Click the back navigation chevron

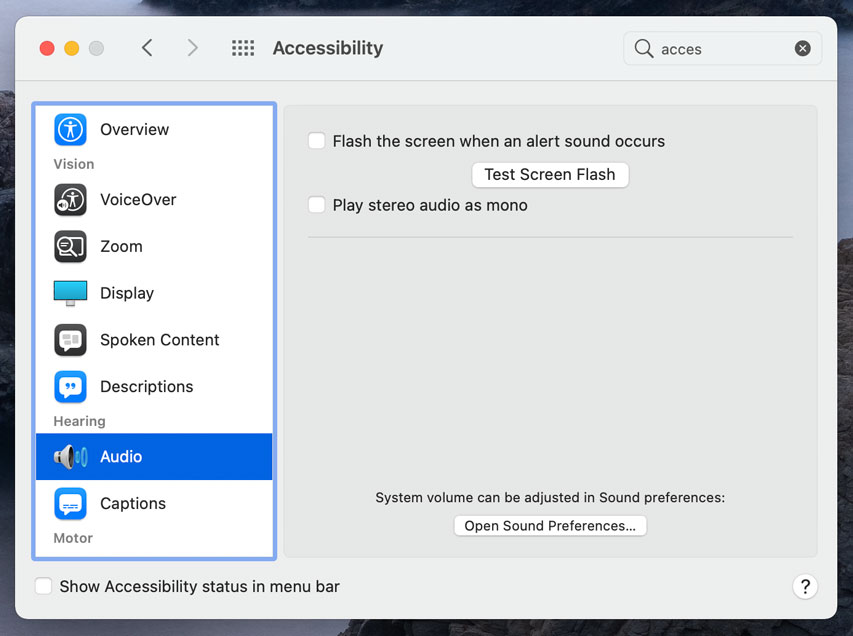(x=147, y=47)
